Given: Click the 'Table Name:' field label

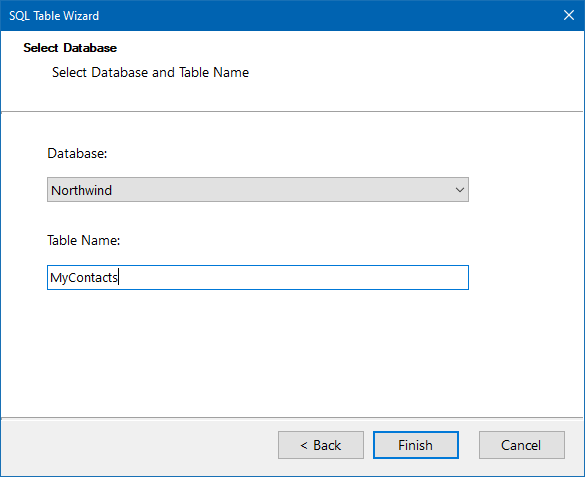Looking at the screenshot, I should (x=84, y=240).
